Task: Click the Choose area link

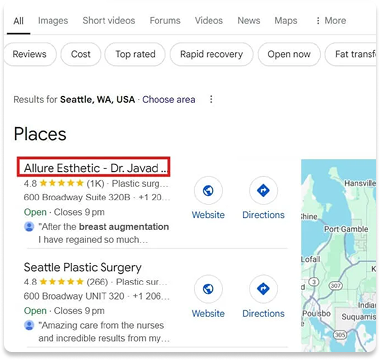Action: click(x=169, y=99)
